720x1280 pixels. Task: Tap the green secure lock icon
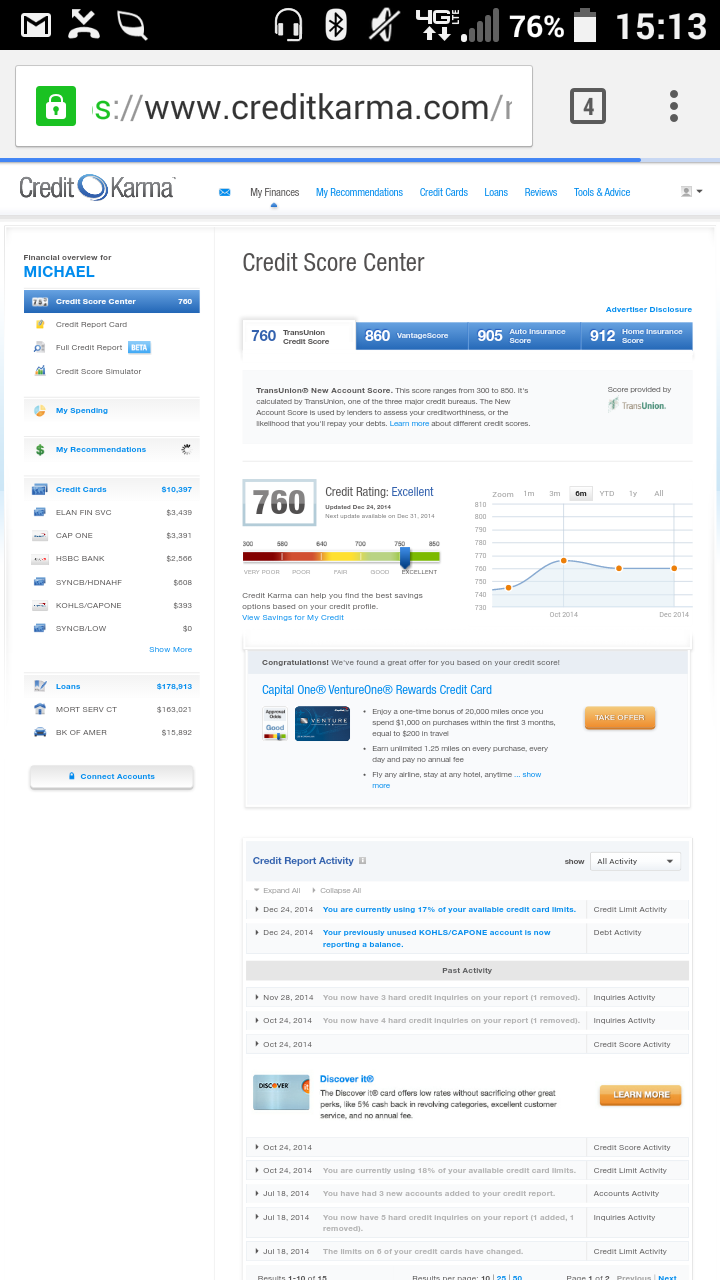tap(56, 106)
